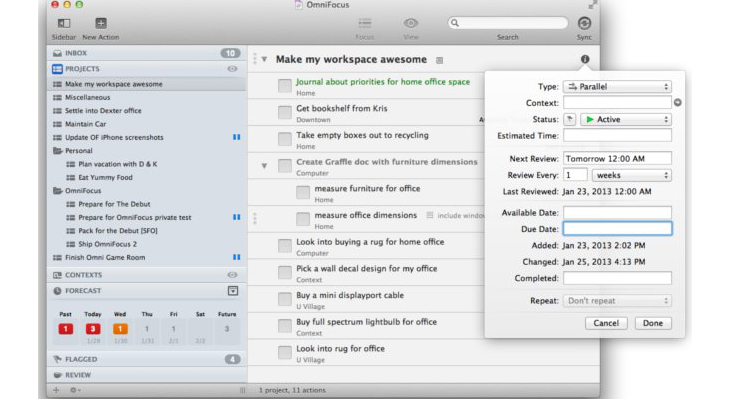Click the Focus toolbar icon
The image size is (731, 399).
pos(365,23)
